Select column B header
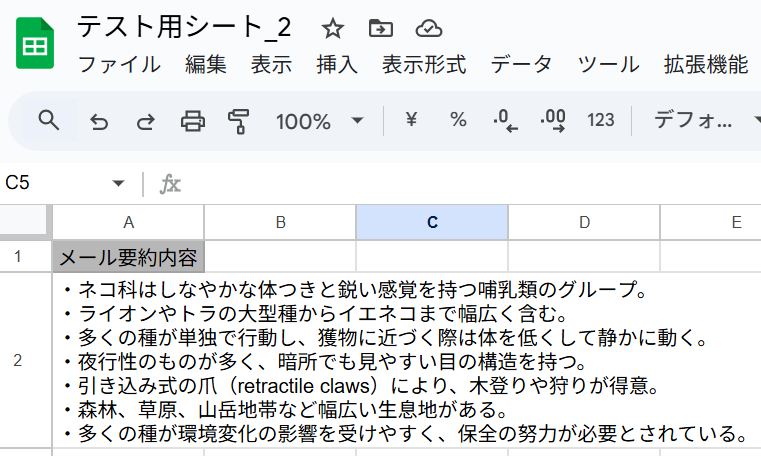This screenshot has height=456, width=761. coord(280,222)
